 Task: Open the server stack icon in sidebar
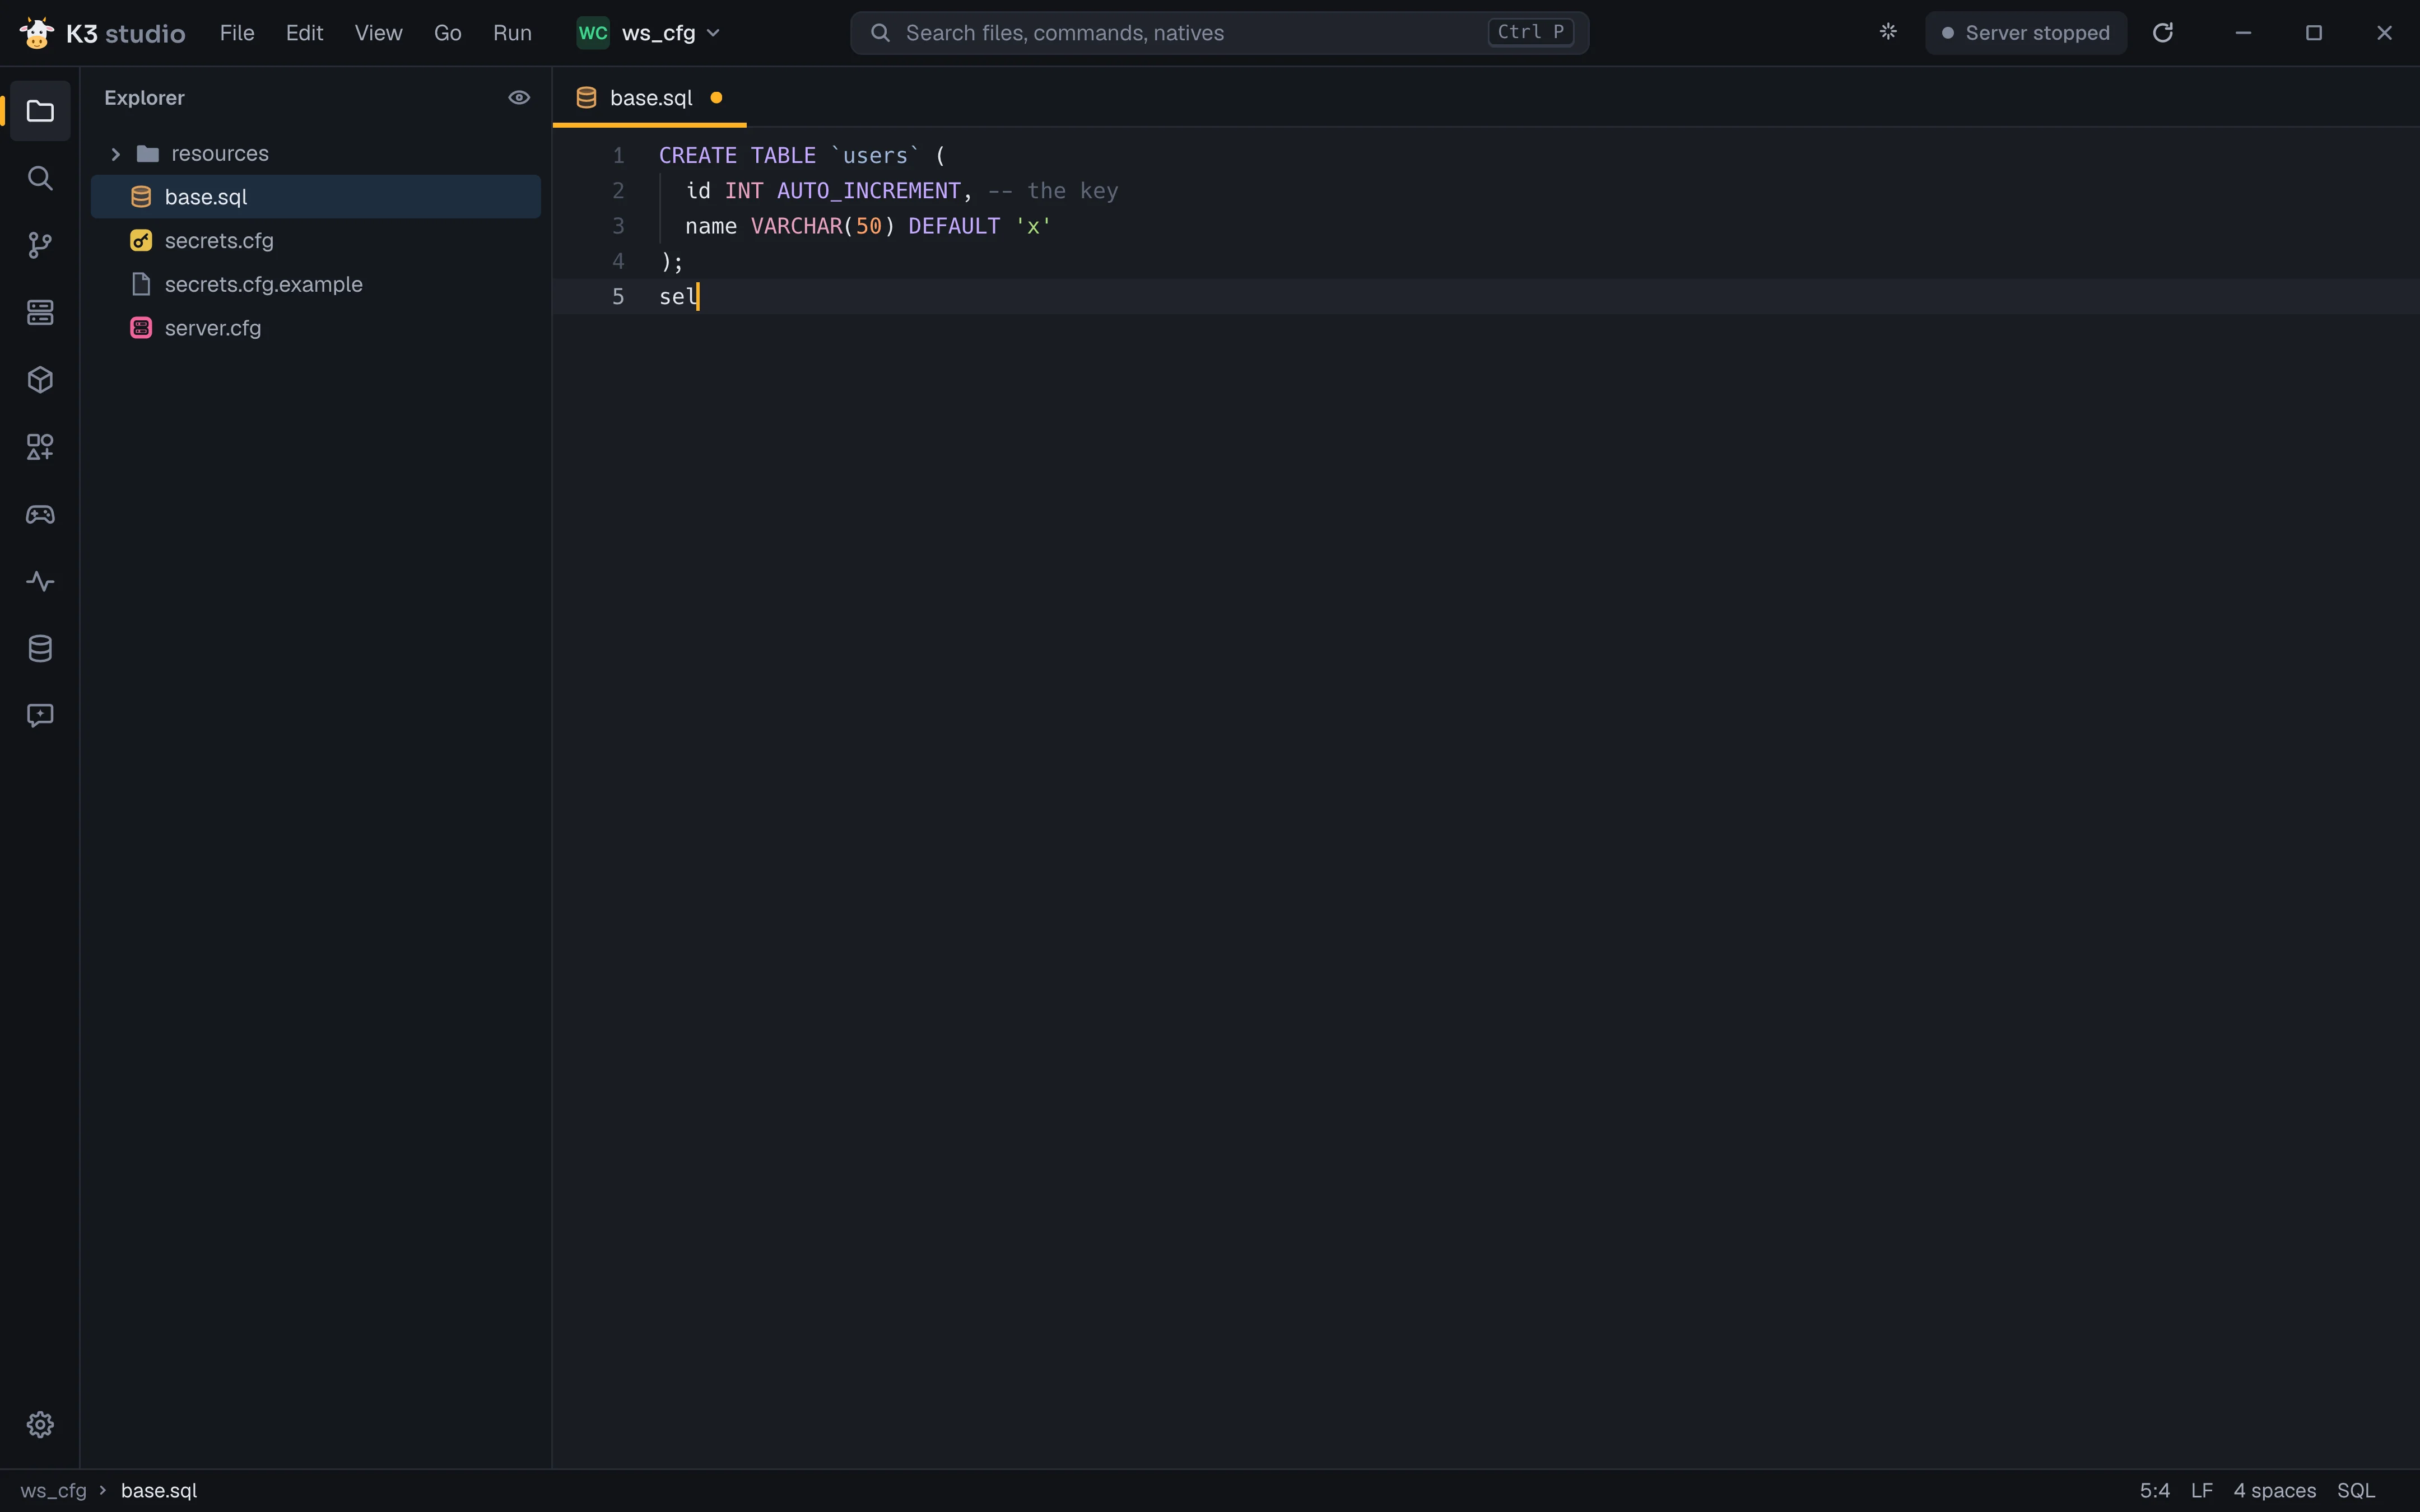point(40,312)
